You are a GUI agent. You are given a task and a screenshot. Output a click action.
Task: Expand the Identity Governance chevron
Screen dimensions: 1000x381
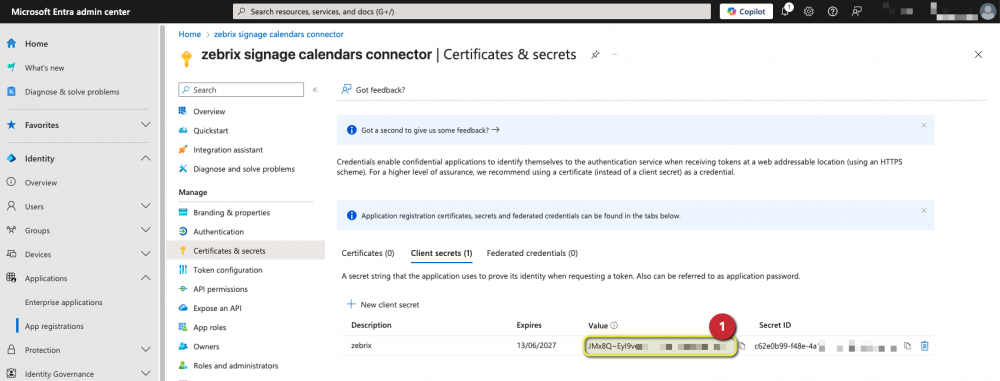[145, 374]
